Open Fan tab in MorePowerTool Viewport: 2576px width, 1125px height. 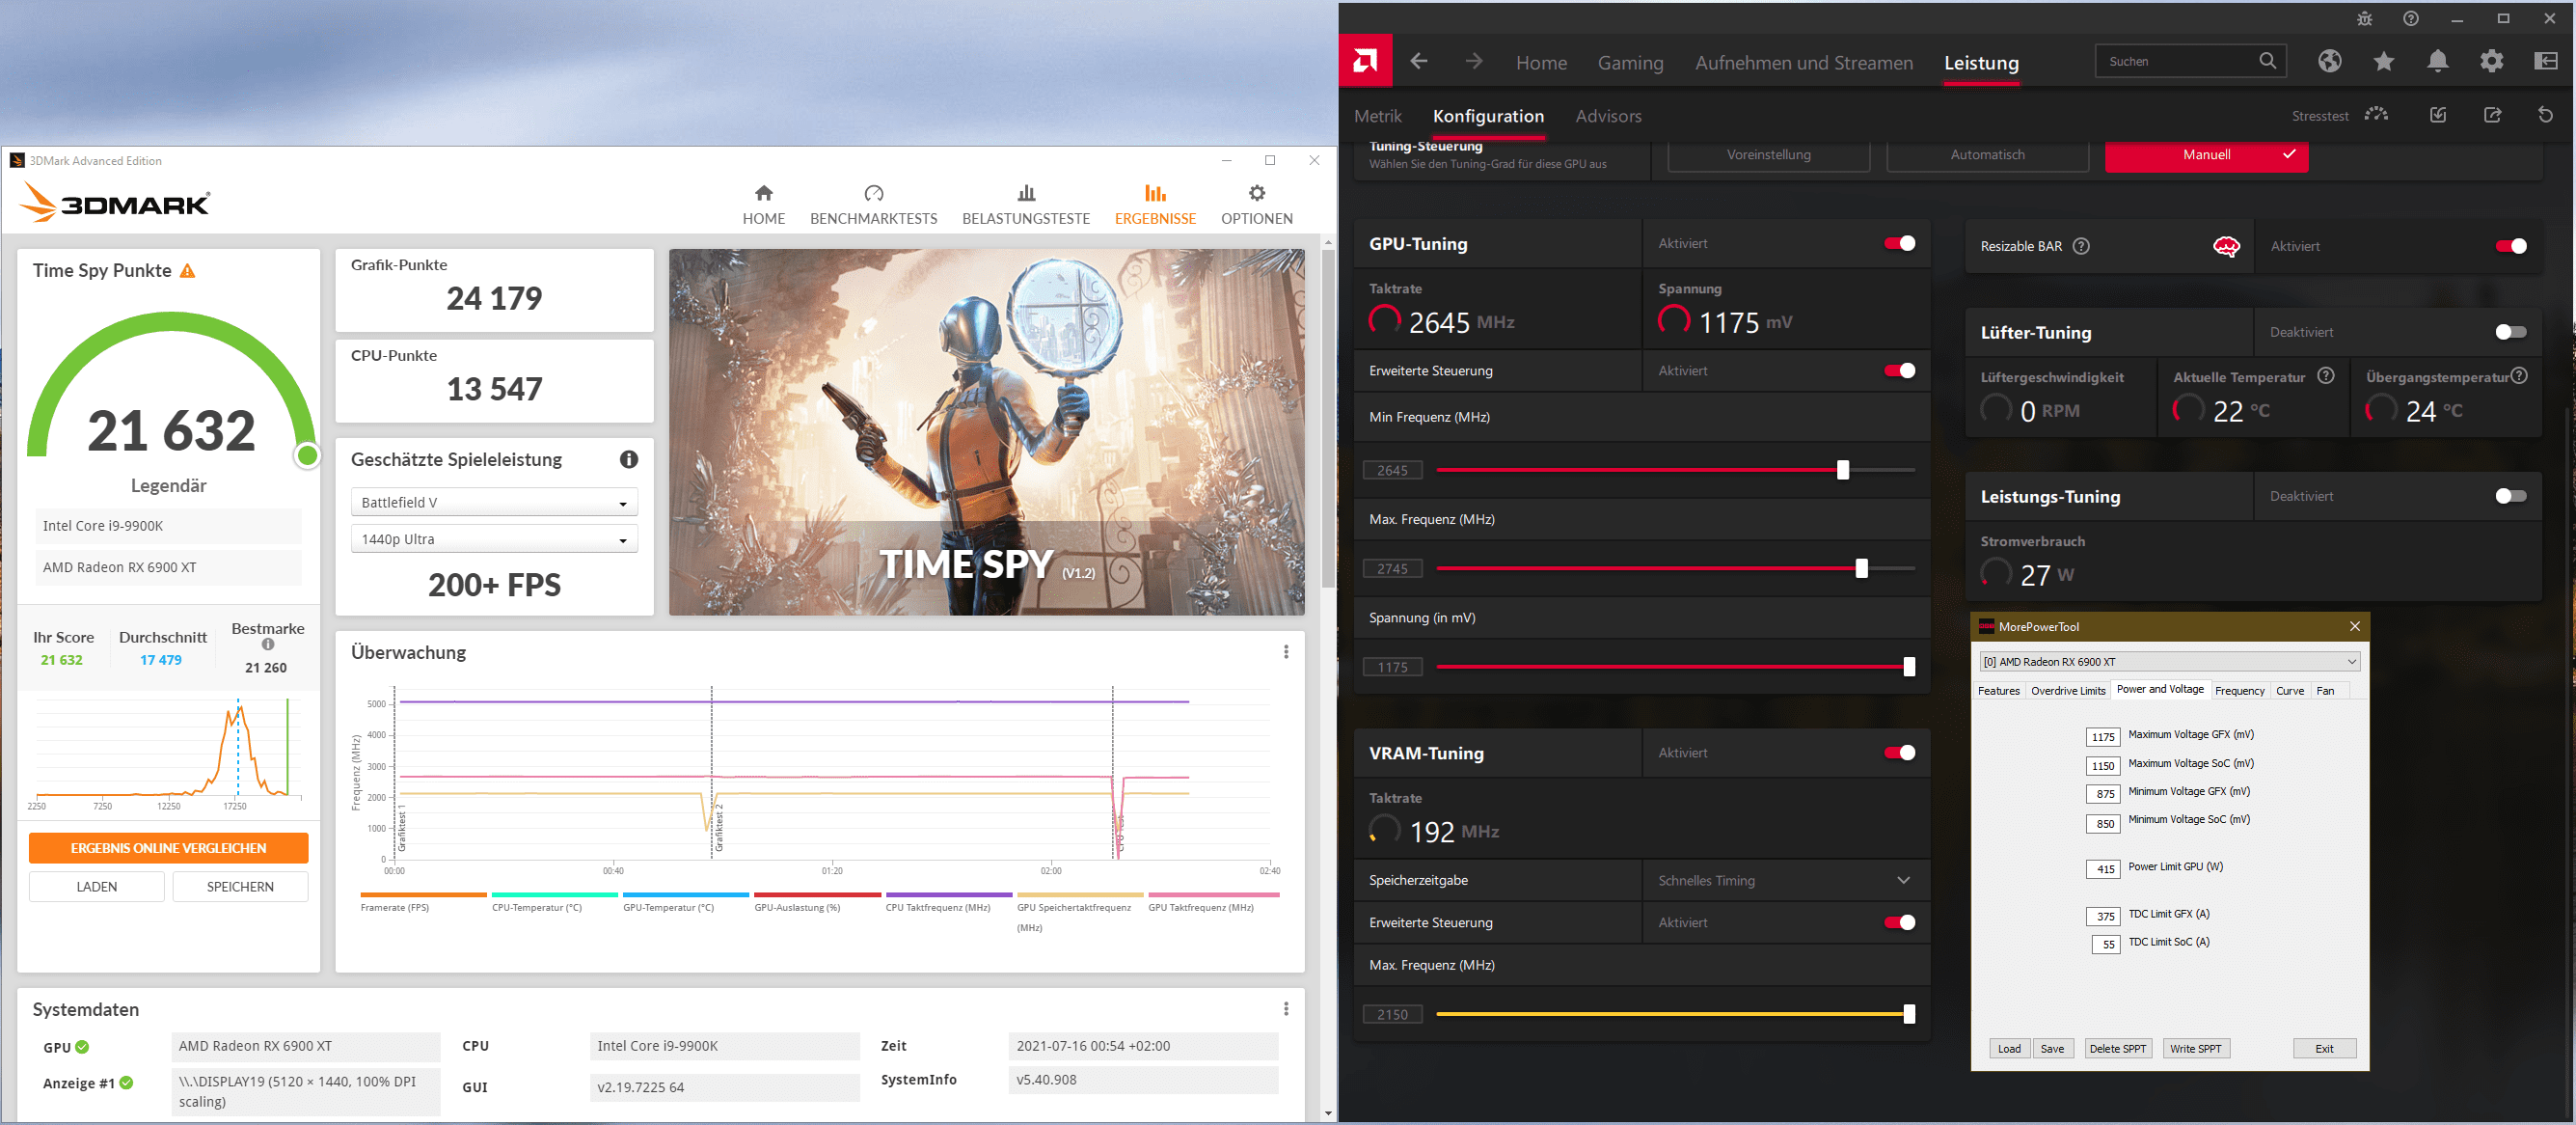2325,691
